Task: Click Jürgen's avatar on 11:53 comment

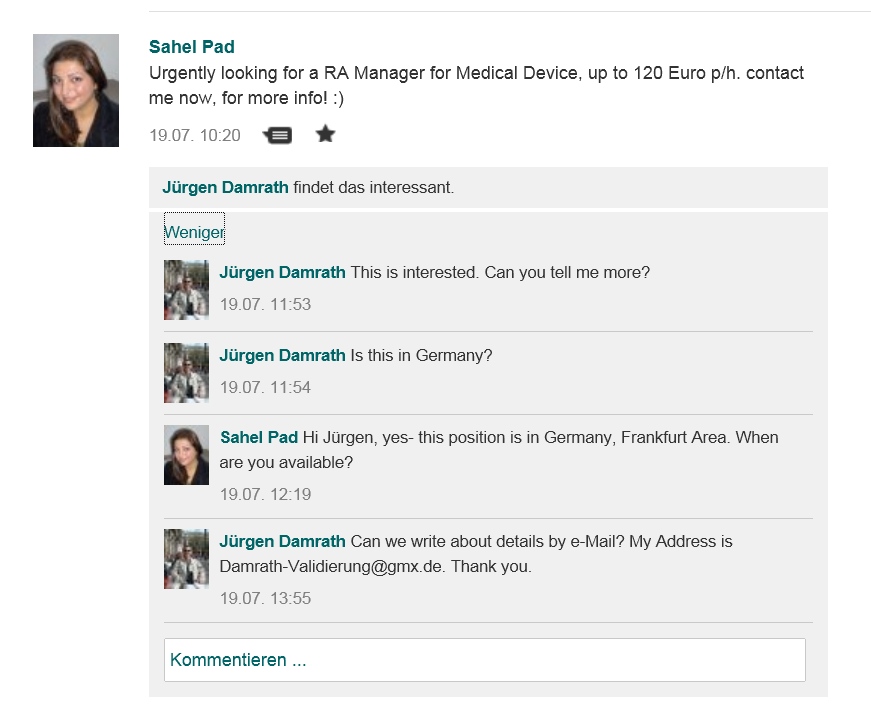Action: click(x=186, y=290)
